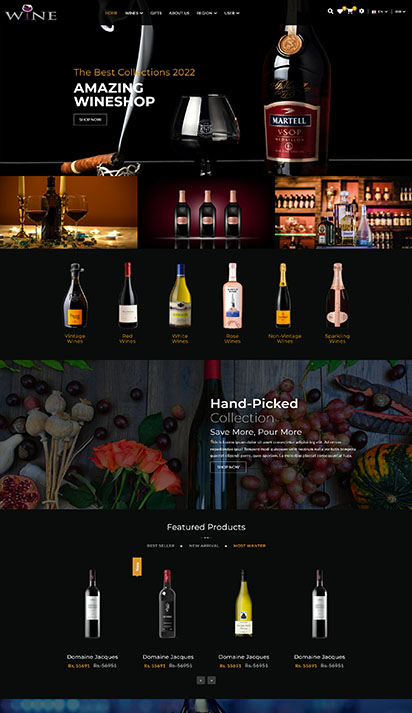Screen dimensions: 412x713
Task: Select the Gifts menu item
Action: coord(156,13)
